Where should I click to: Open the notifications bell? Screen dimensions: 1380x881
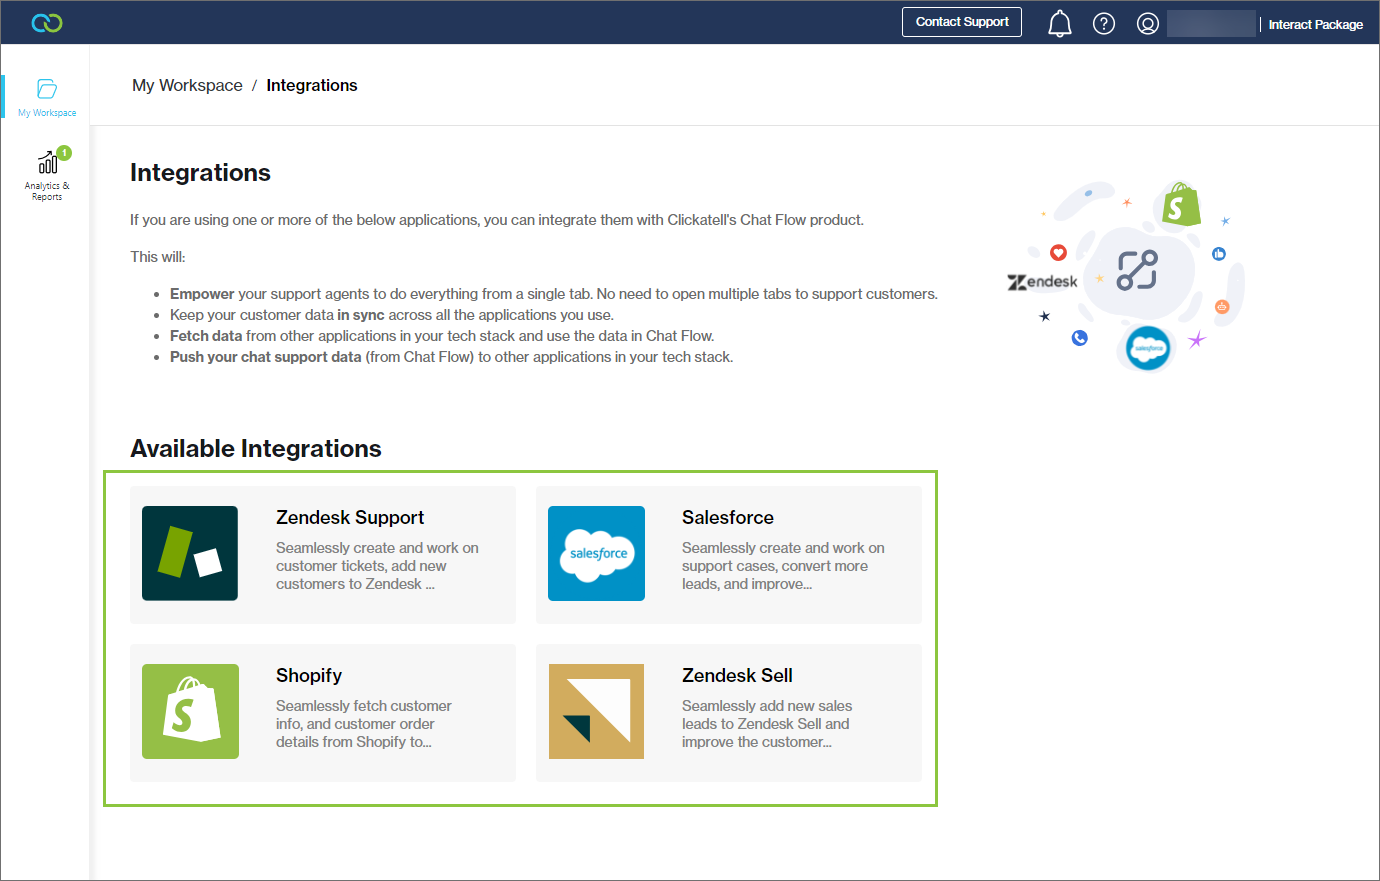point(1059,23)
